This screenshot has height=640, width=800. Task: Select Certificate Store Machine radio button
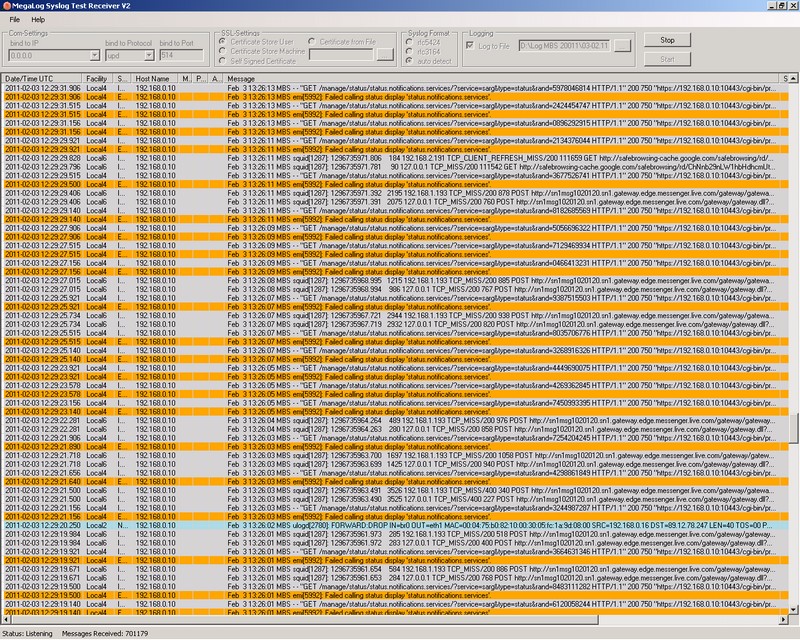pos(222,51)
